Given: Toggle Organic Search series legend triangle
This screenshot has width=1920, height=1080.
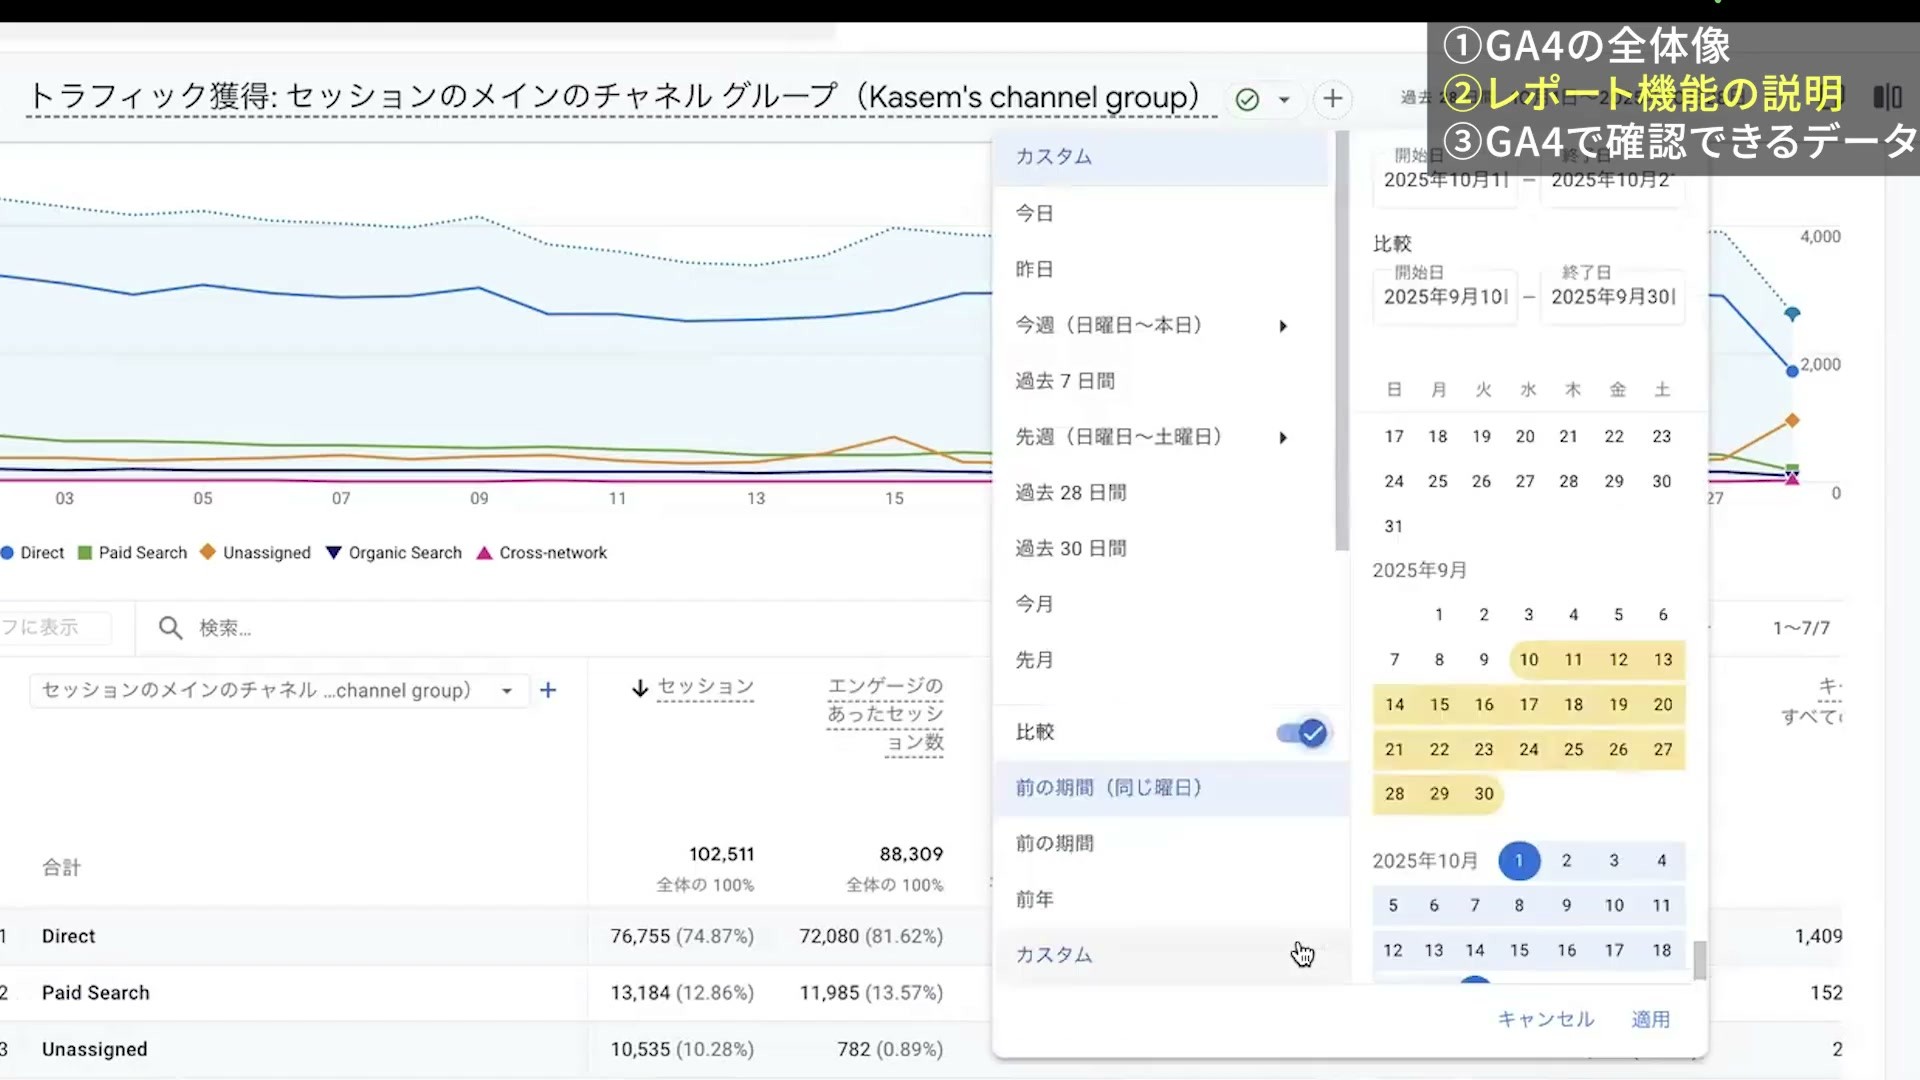Looking at the screenshot, I should click(x=334, y=553).
